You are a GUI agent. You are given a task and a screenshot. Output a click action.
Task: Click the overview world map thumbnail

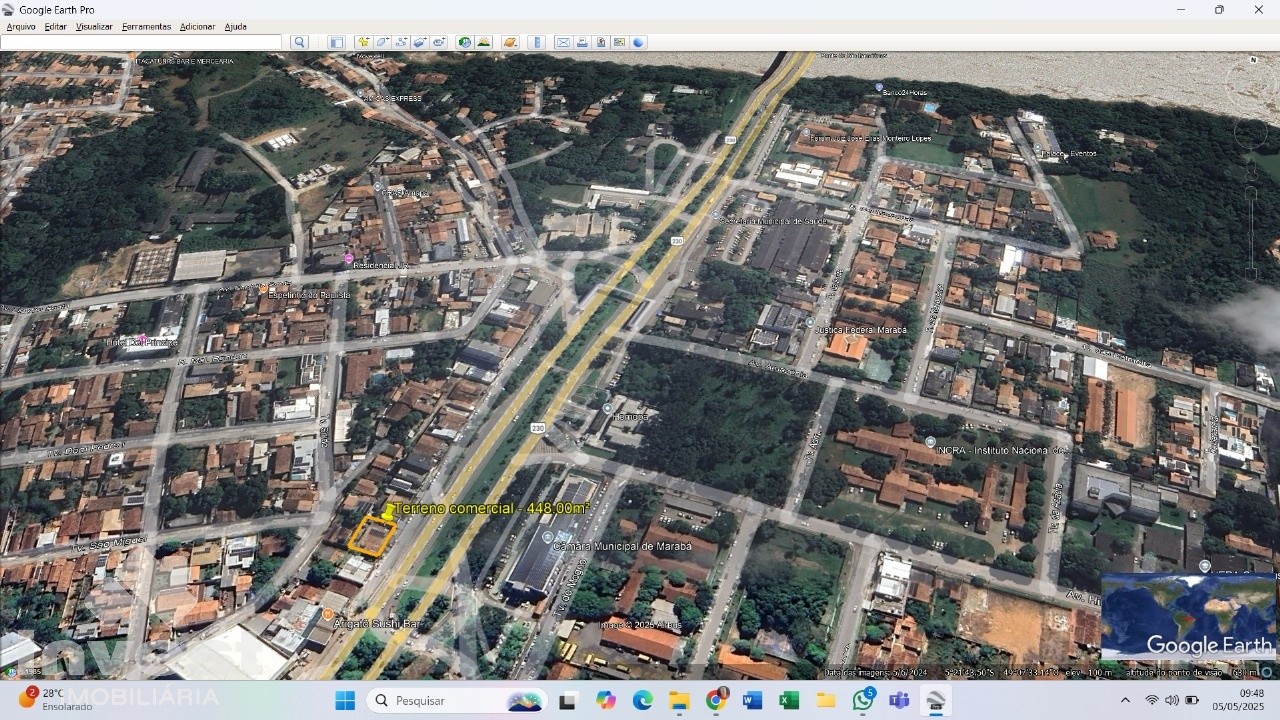pos(1188,617)
